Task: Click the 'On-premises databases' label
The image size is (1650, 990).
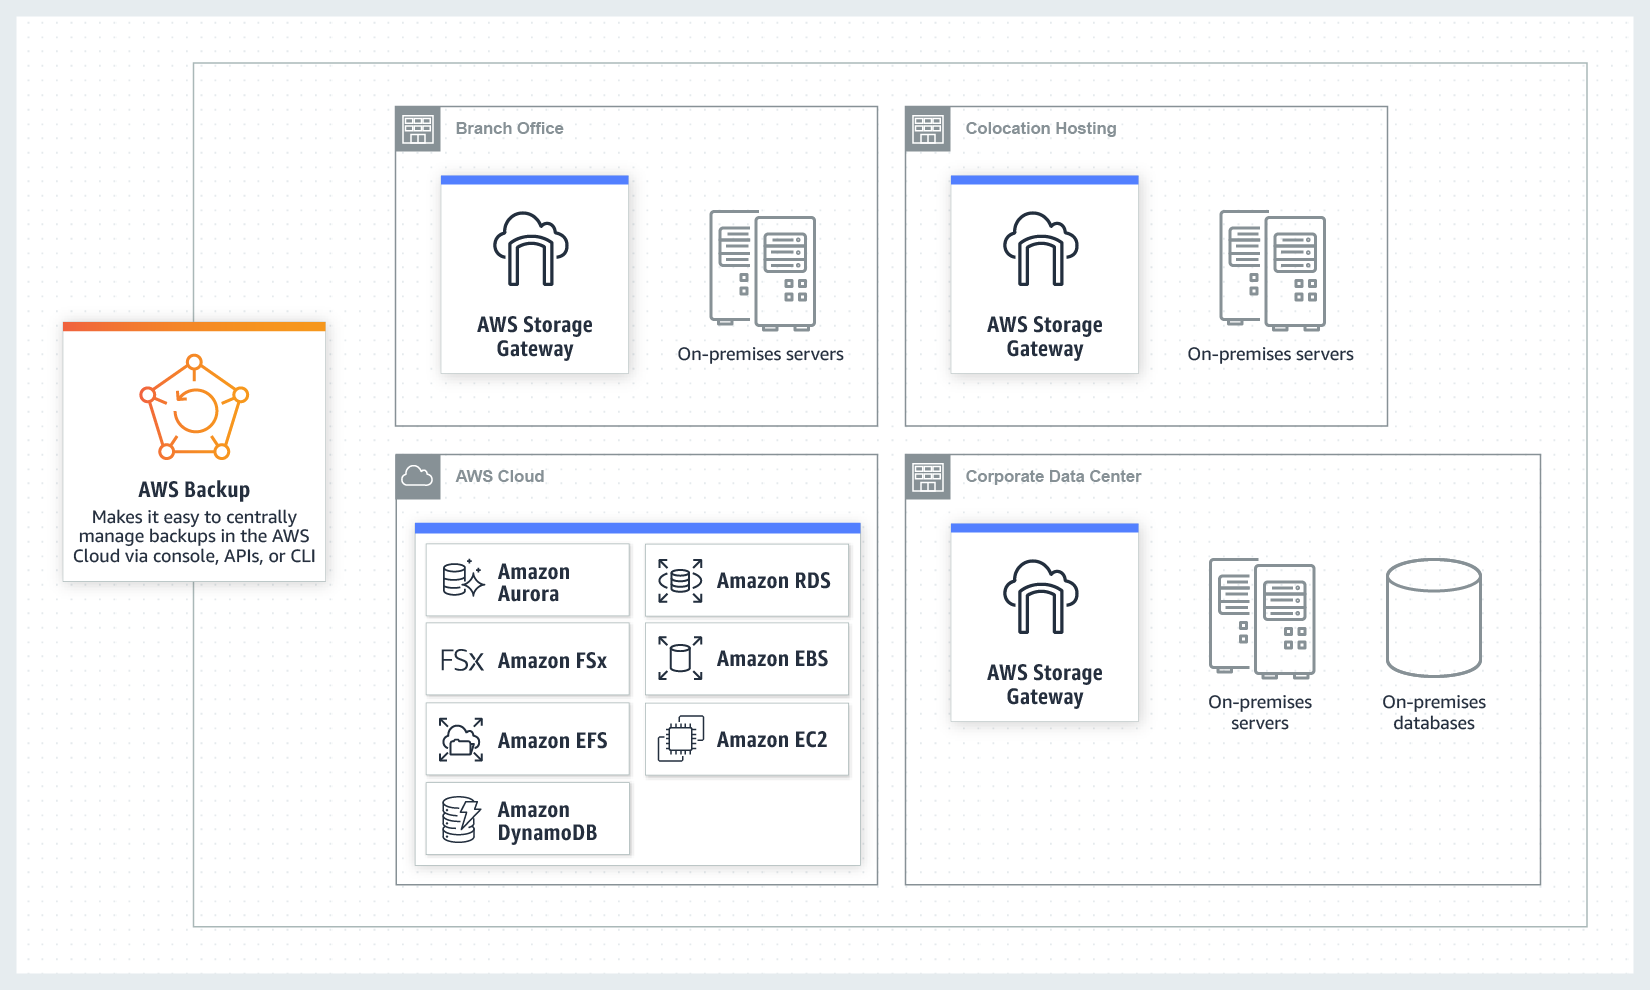Action: tap(1434, 712)
